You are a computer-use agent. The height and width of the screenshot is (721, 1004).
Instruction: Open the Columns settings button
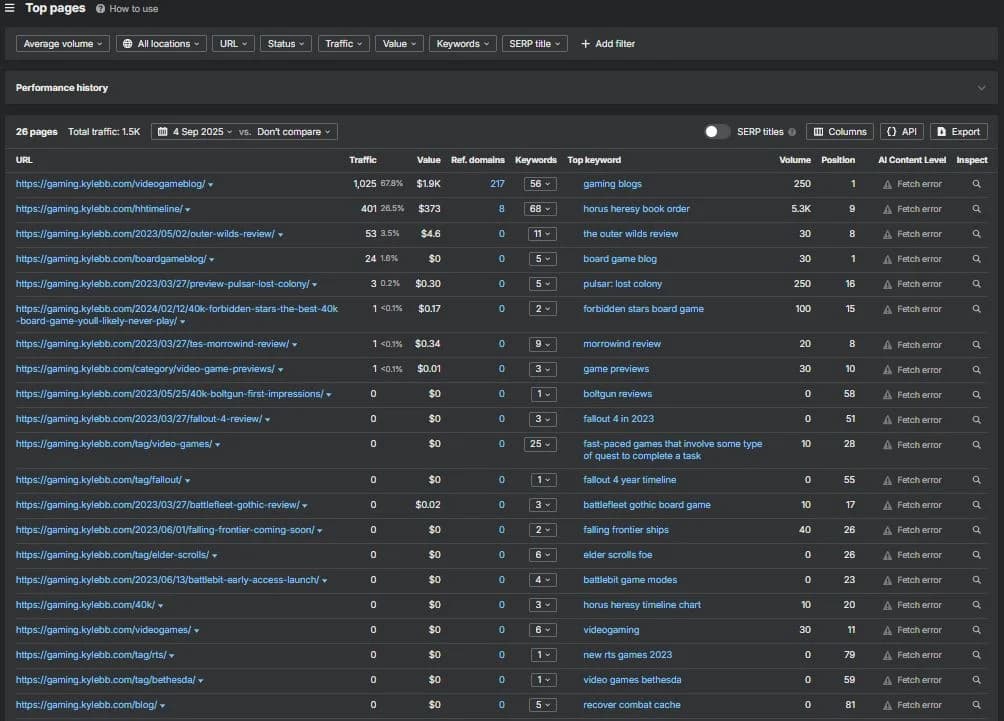(x=839, y=131)
